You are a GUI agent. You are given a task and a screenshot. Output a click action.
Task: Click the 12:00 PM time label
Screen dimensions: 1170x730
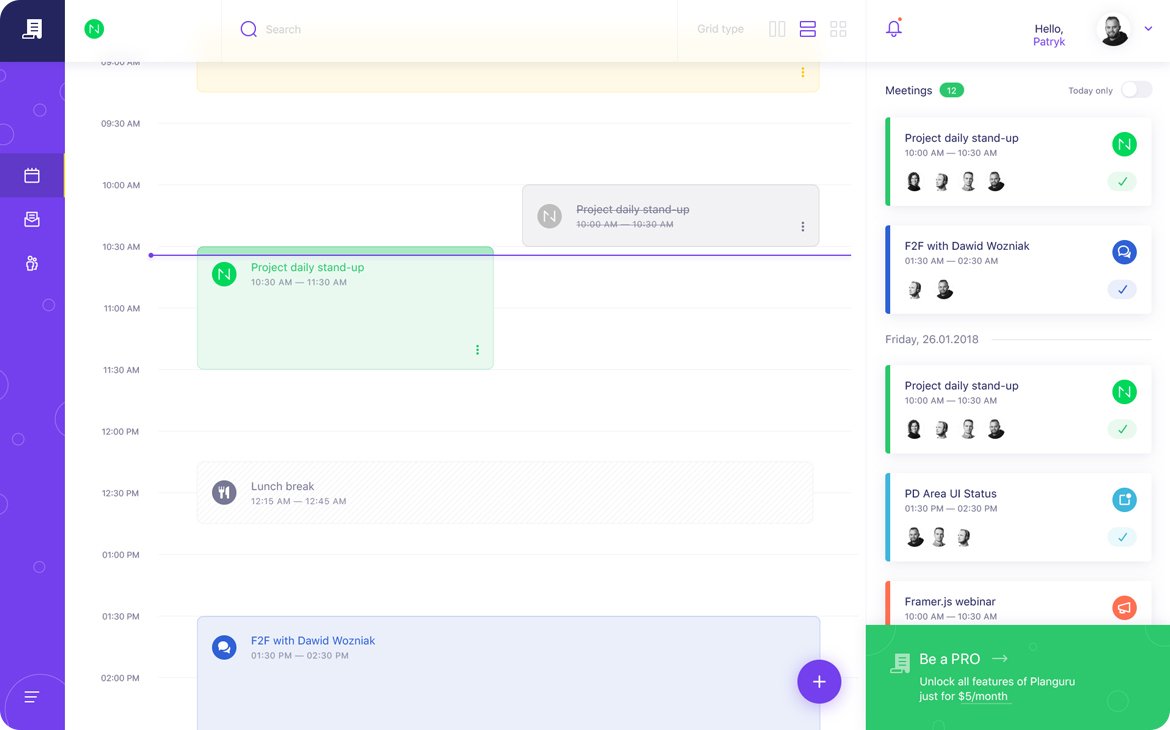coord(120,431)
